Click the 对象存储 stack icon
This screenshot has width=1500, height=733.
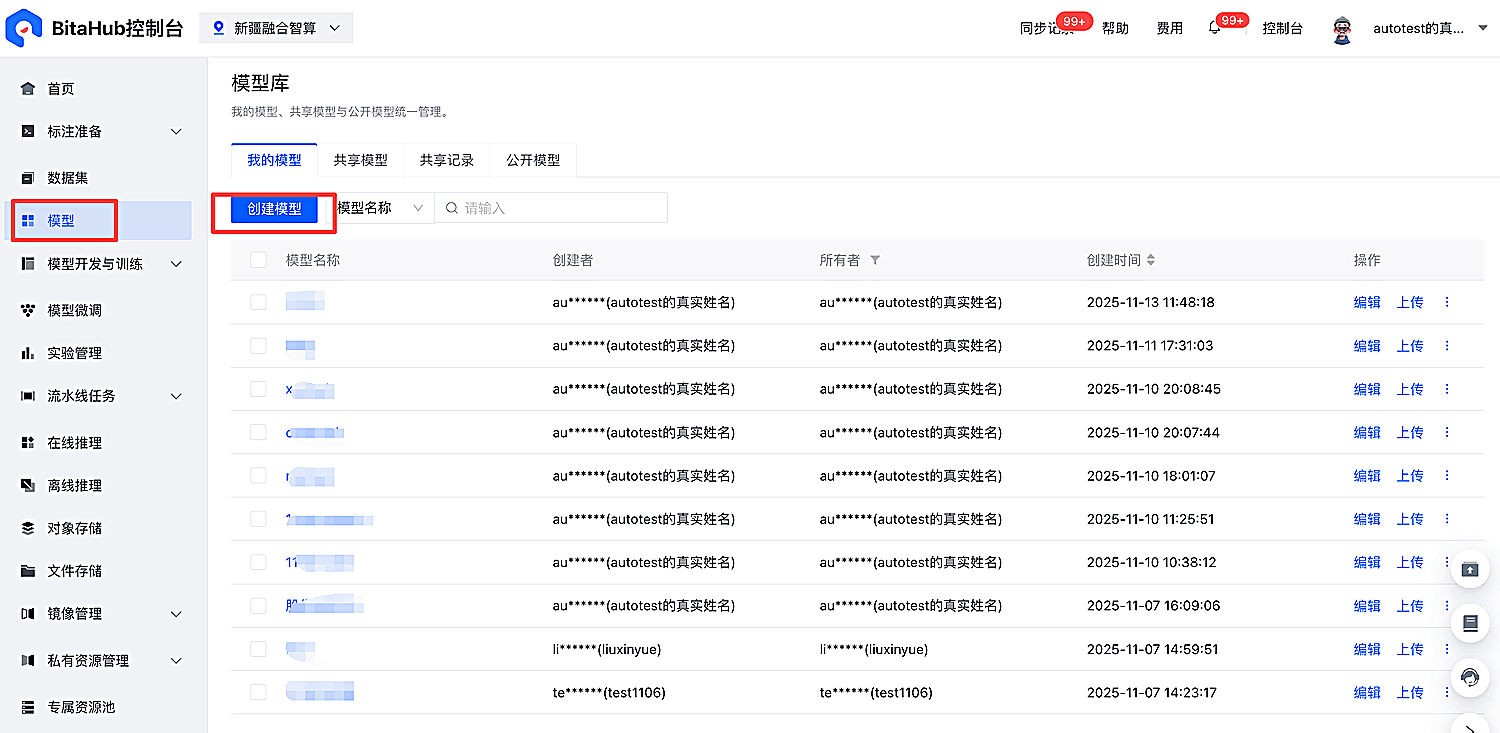(28, 528)
